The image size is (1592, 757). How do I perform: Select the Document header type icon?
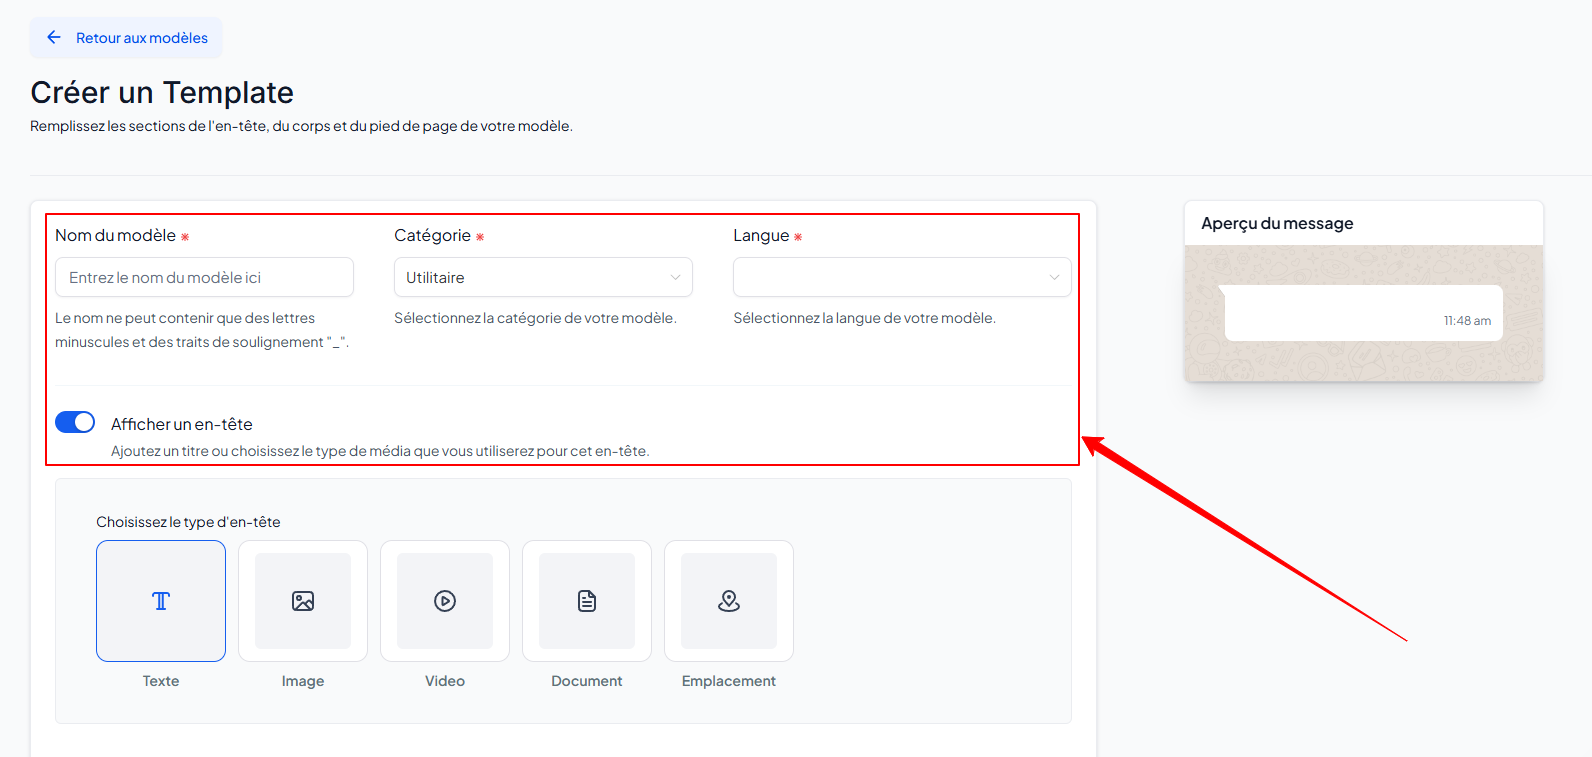[x=587, y=601]
